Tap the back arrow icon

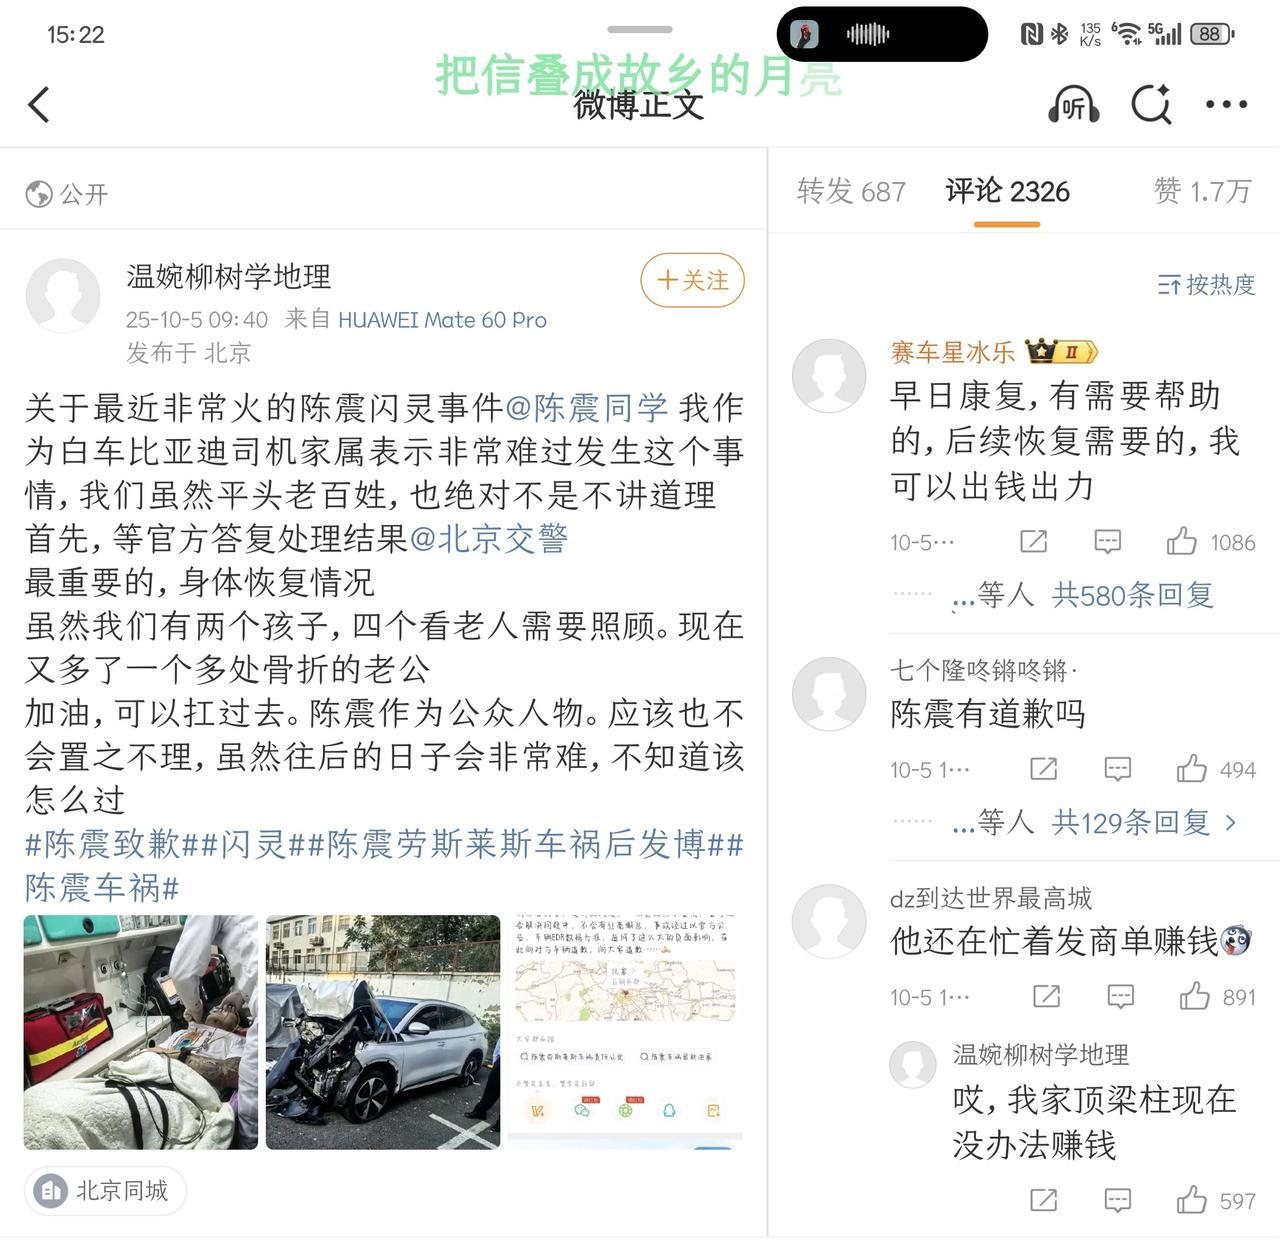(39, 104)
